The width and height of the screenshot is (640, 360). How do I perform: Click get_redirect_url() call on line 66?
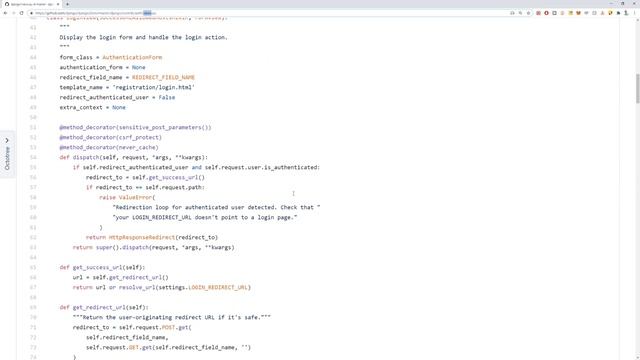tap(138, 277)
